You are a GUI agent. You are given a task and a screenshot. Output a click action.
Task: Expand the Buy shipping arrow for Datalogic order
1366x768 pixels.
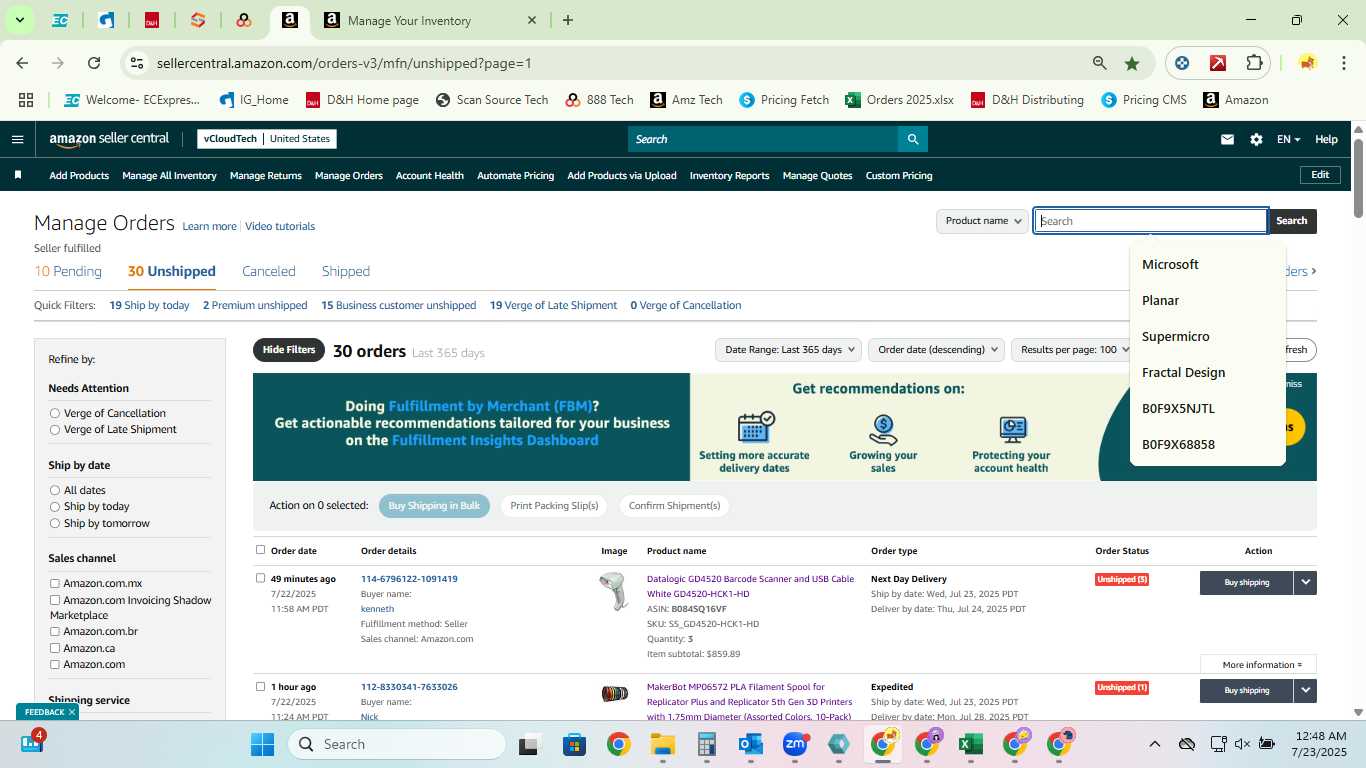[1305, 582]
